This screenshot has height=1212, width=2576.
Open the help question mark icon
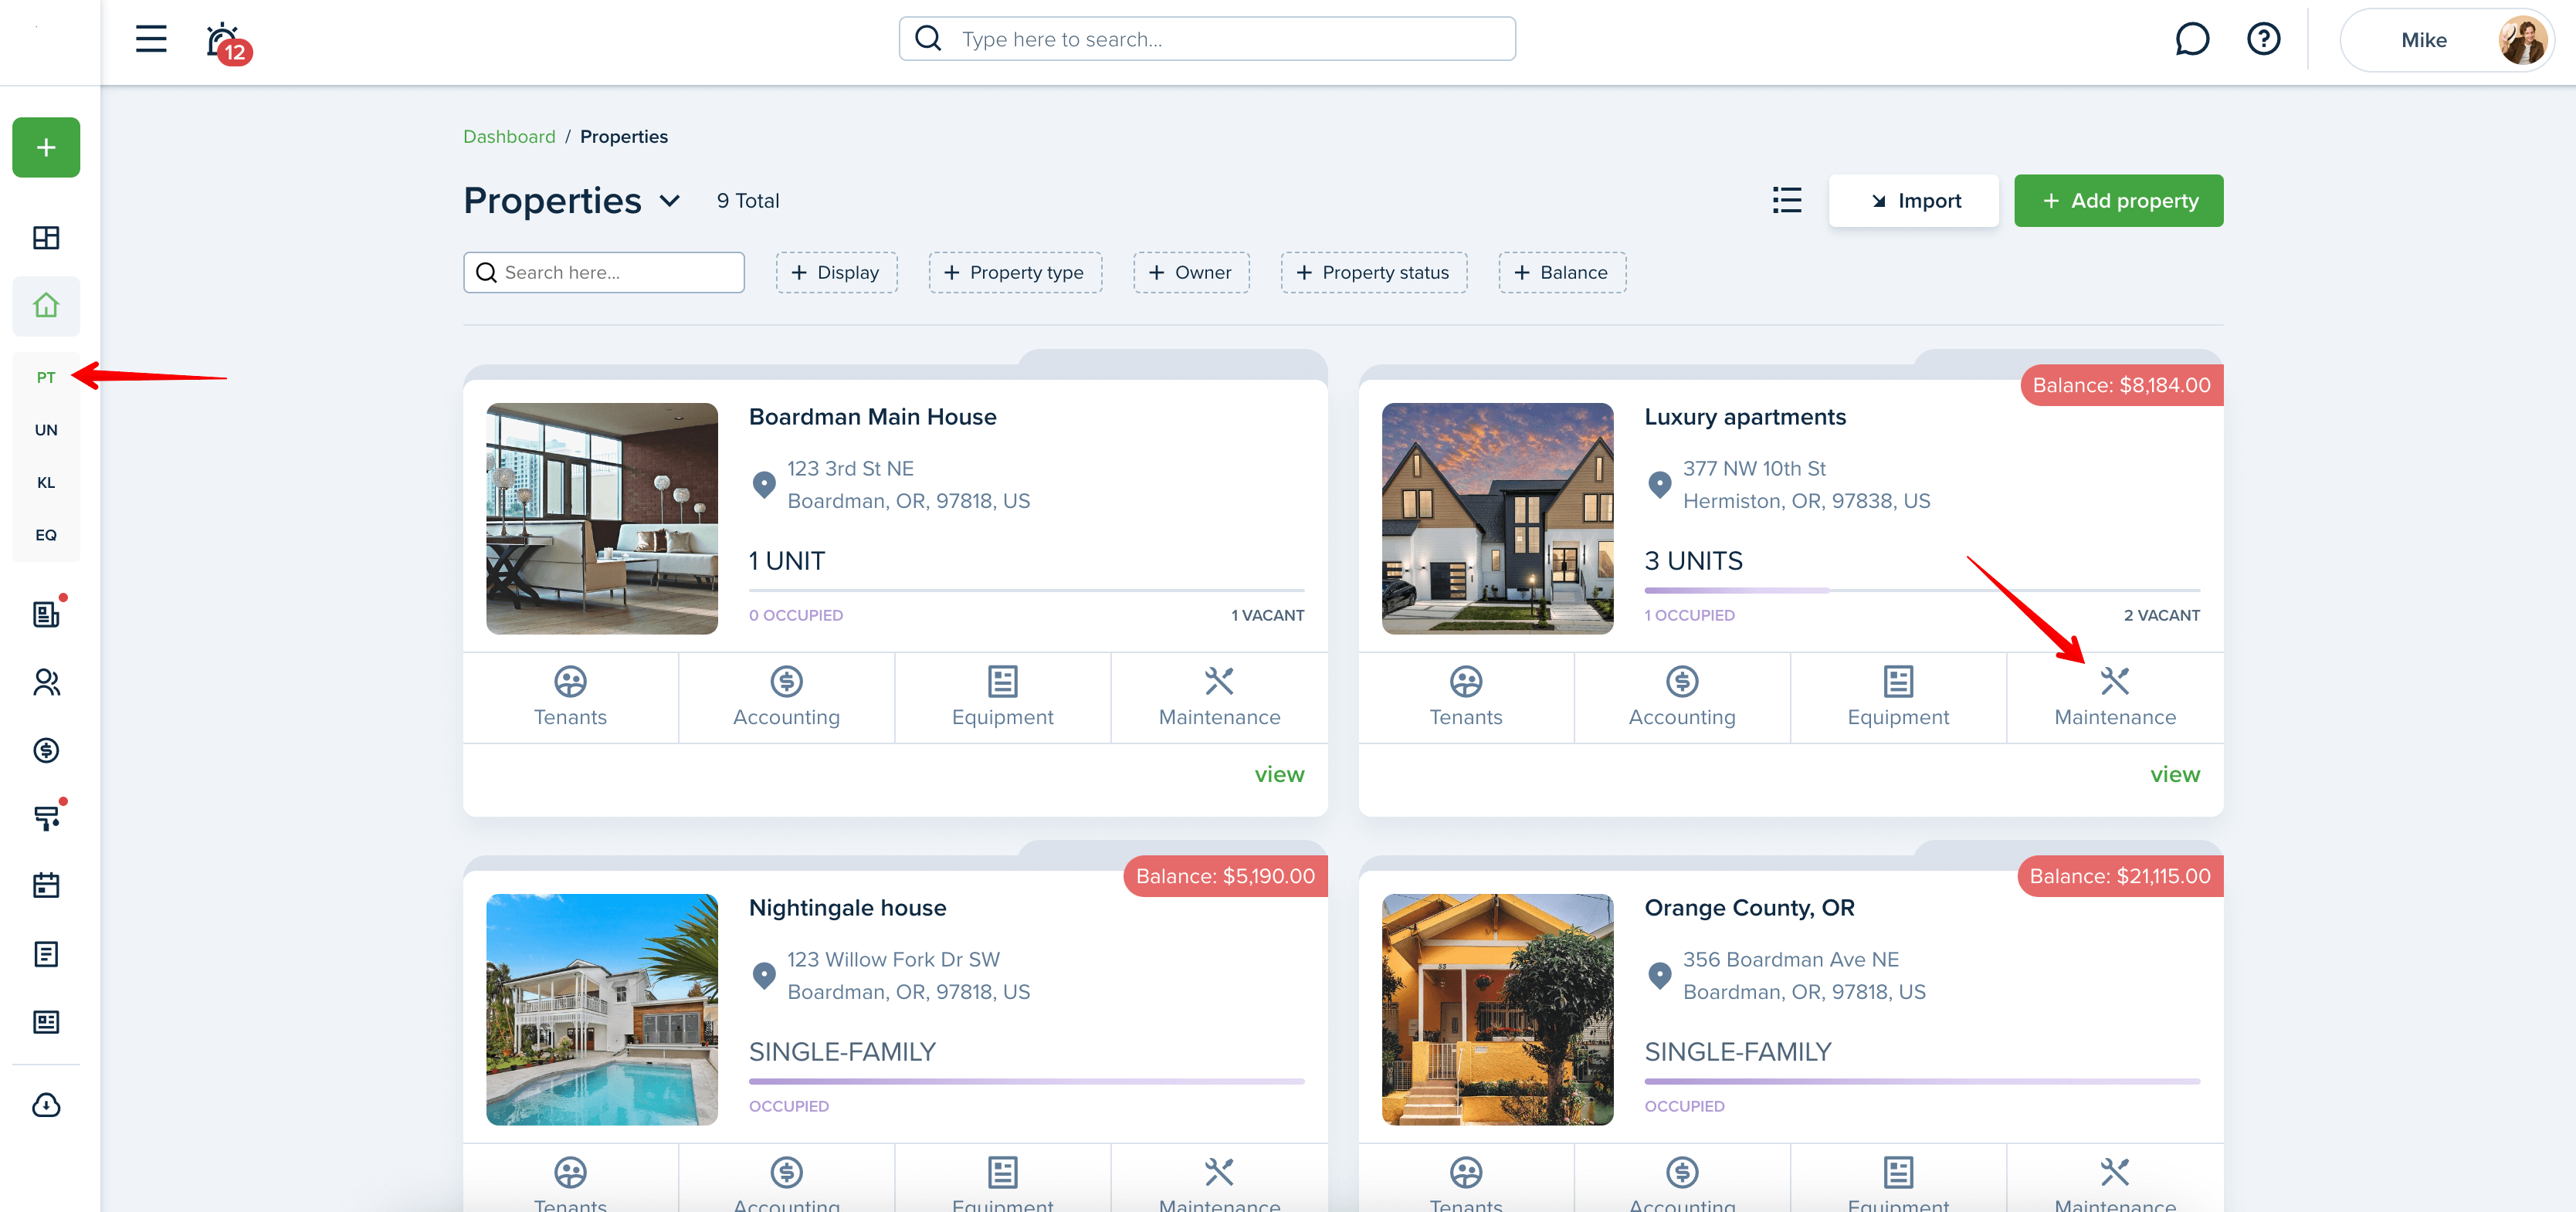[2263, 40]
